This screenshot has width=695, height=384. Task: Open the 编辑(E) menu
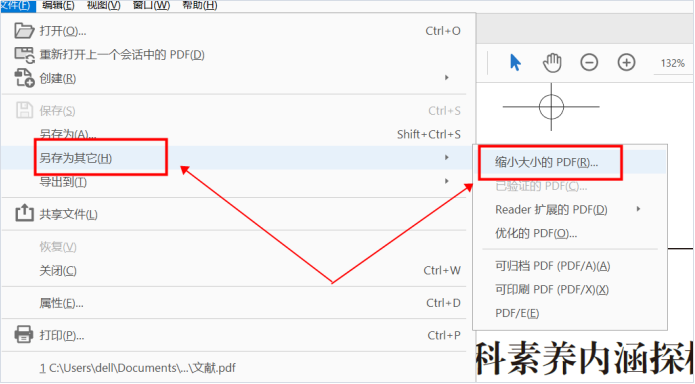coord(58,5)
